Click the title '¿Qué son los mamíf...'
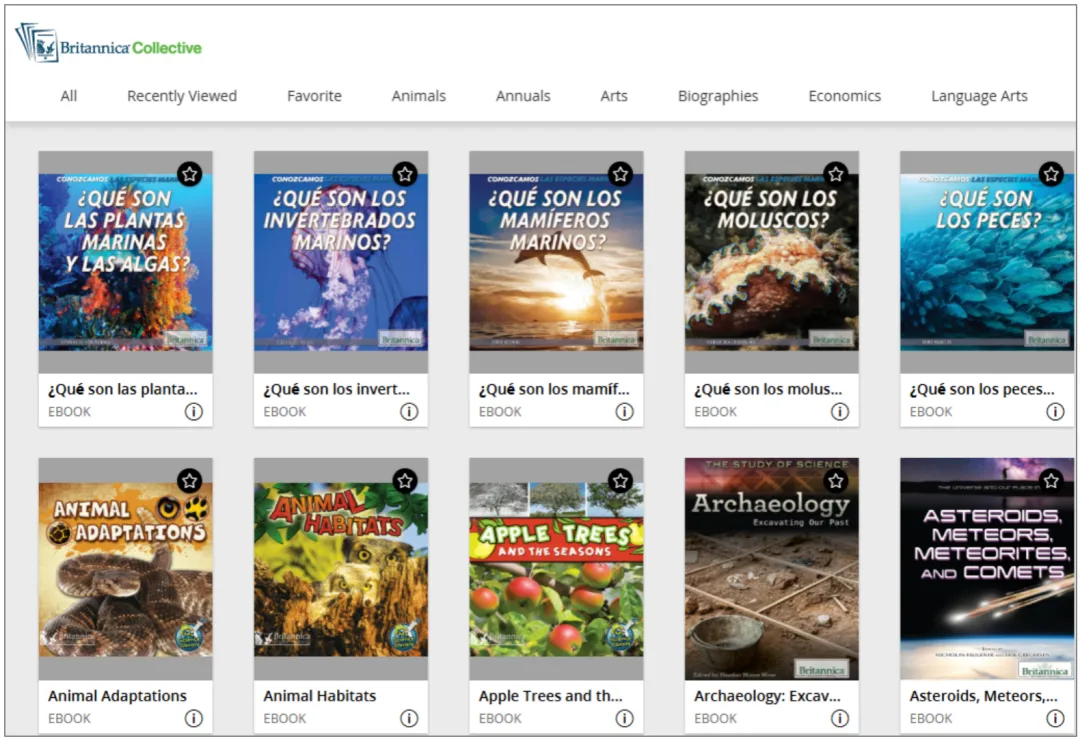Screen dimensions: 1080x741 554,389
